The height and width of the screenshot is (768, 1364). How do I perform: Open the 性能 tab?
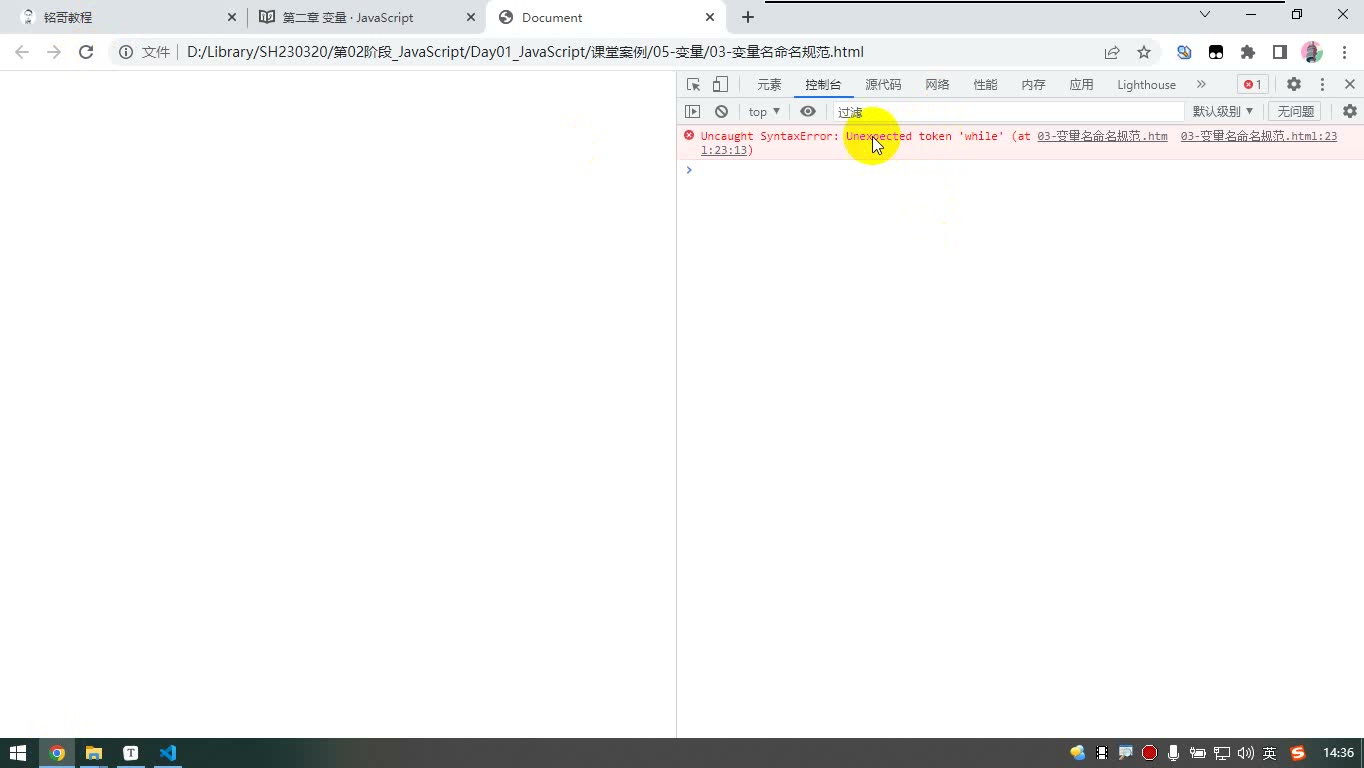[x=985, y=85]
